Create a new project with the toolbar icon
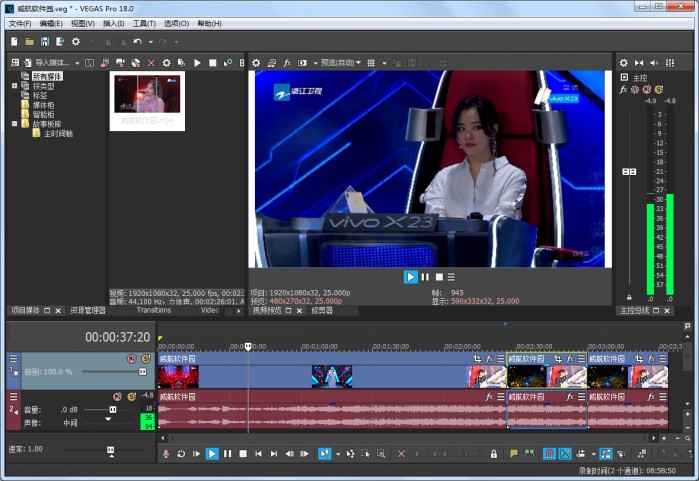The height and width of the screenshot is (481, 699). coord(14,42)
